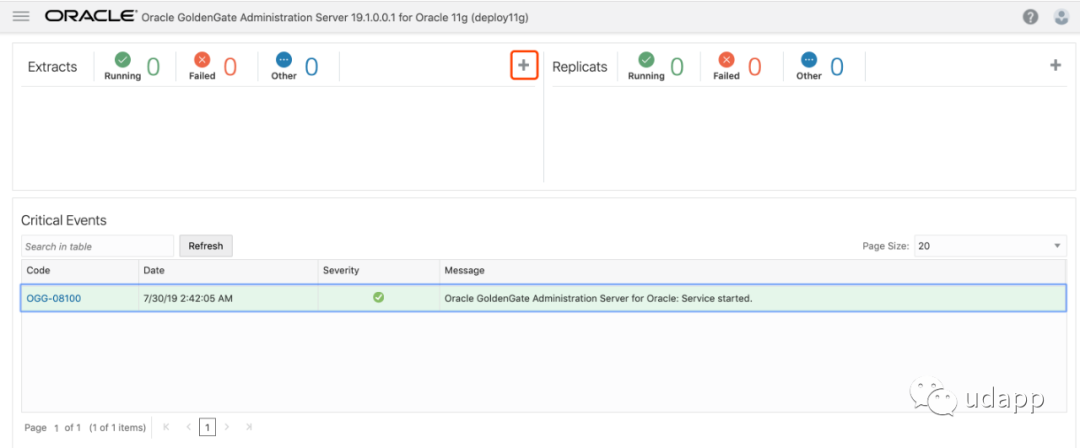Click the Extracts Failed red icon
1080x448 pixels.
[202, 60]
